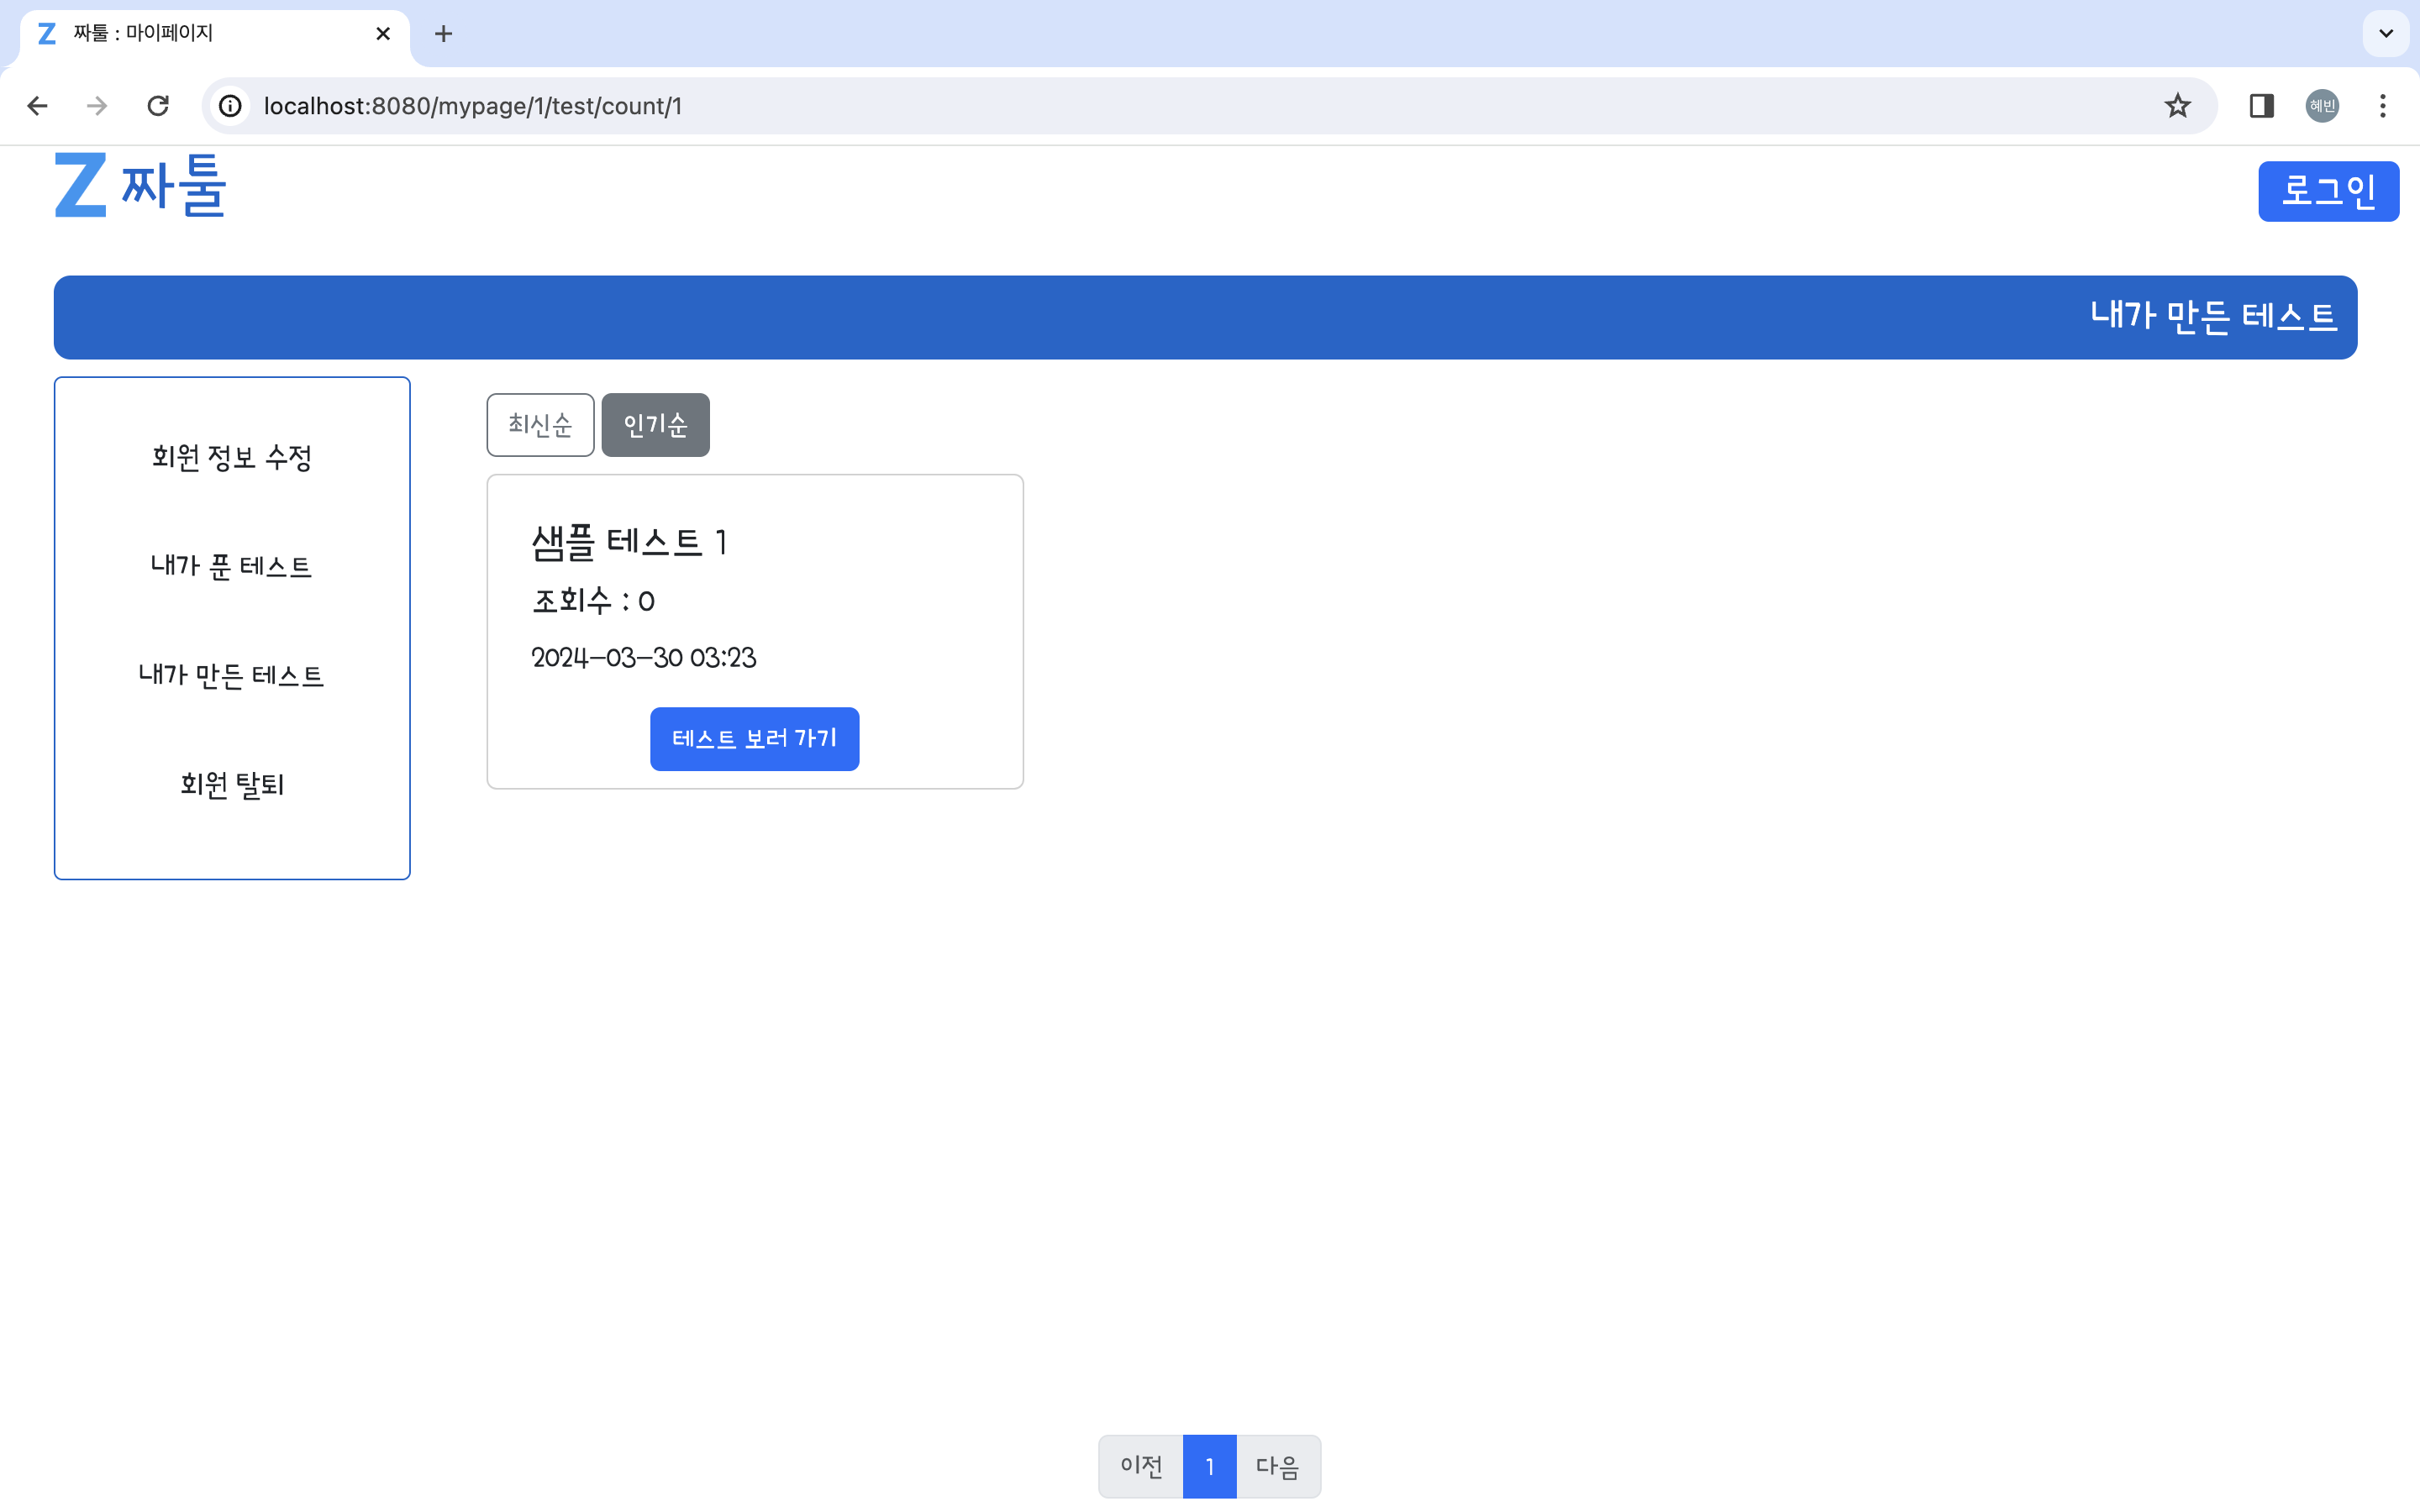Open the browser side panel icon
The width and height of the screenshot is (2420, 1512).
click(2261, 106)
